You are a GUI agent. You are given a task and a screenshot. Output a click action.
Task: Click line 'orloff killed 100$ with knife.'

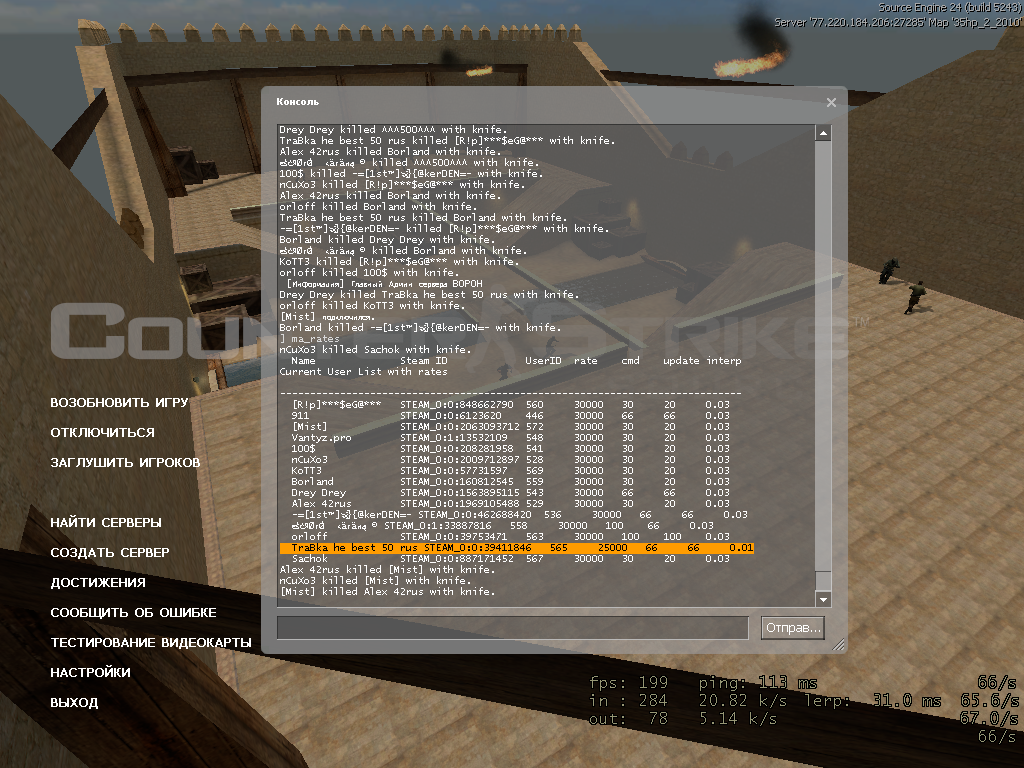[369, 273]
